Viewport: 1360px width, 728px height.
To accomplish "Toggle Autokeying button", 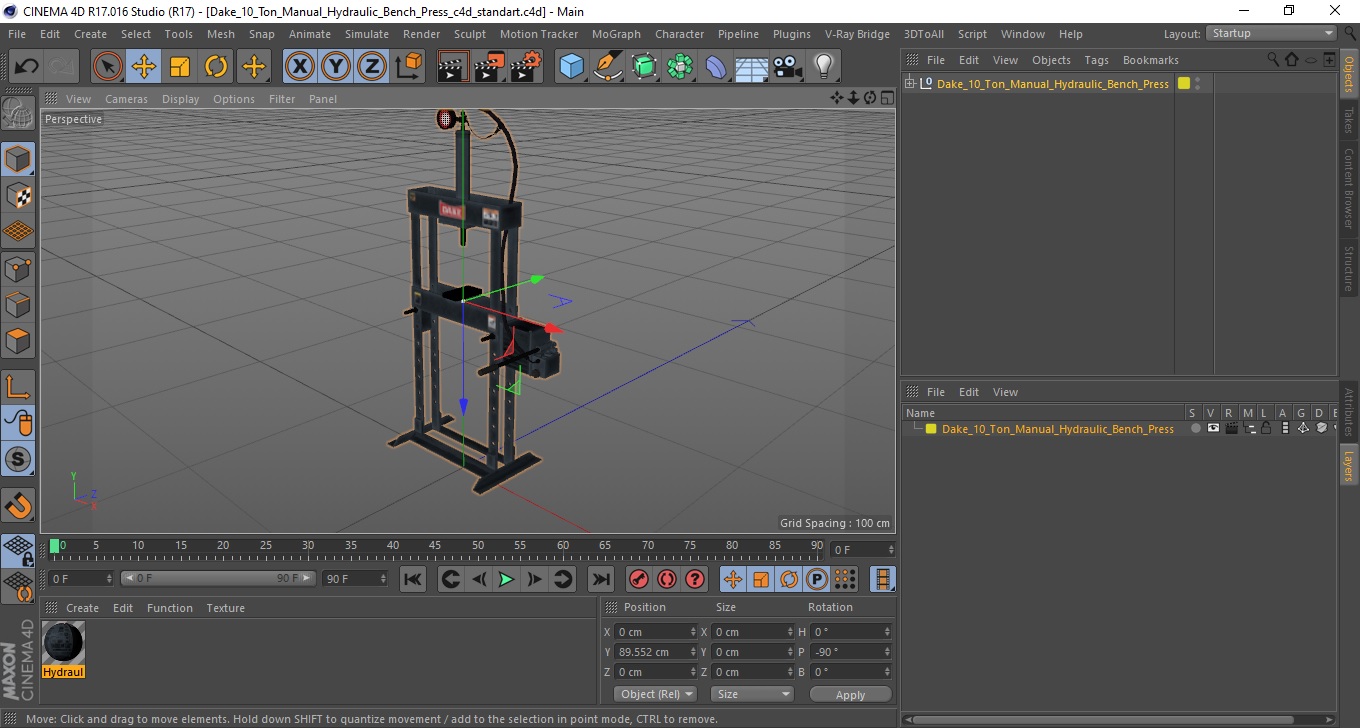I will click(667, 579).
